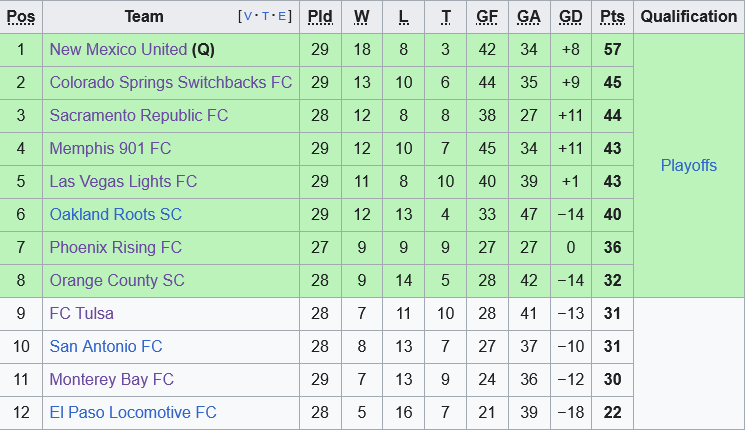This screenshot has width=745, height=432.
Task: Open the Orange County SC link
Action: [x=117, y=280]
